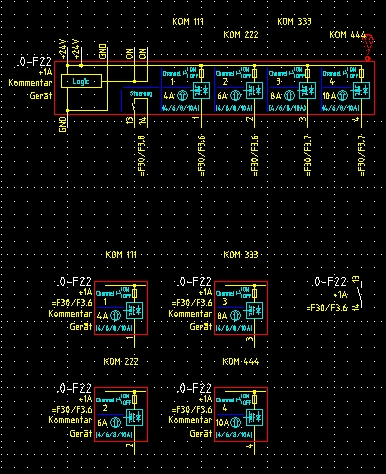This screenshot has height=474, width=386.
Task: Click the .0-F22 device tag of the main device
Action: pyautogui.click(x=35, y=62)
